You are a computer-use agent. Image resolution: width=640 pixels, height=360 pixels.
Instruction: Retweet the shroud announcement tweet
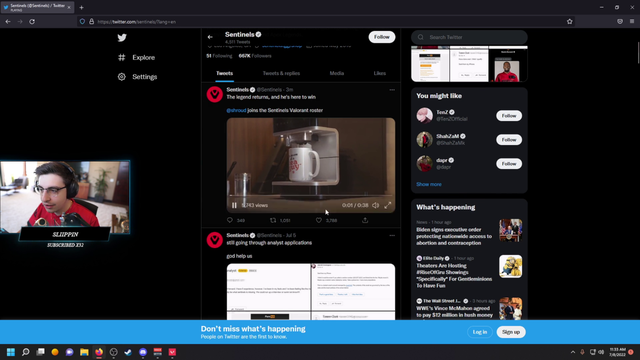click(x=273, y=220)
